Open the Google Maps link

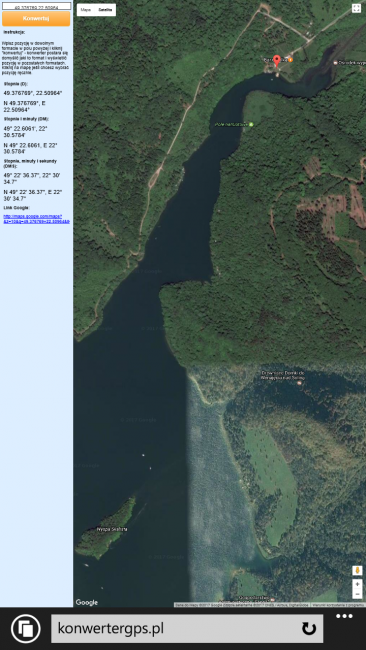(36, 219)
